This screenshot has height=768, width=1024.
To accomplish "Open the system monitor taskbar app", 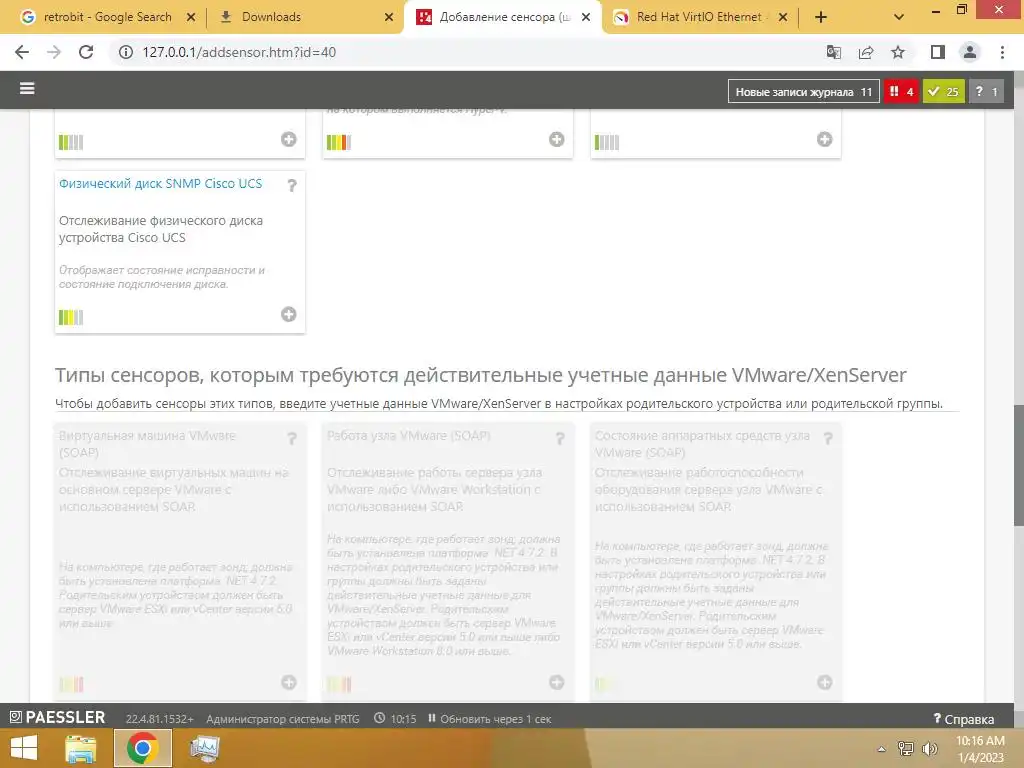I will click(204, 748).
